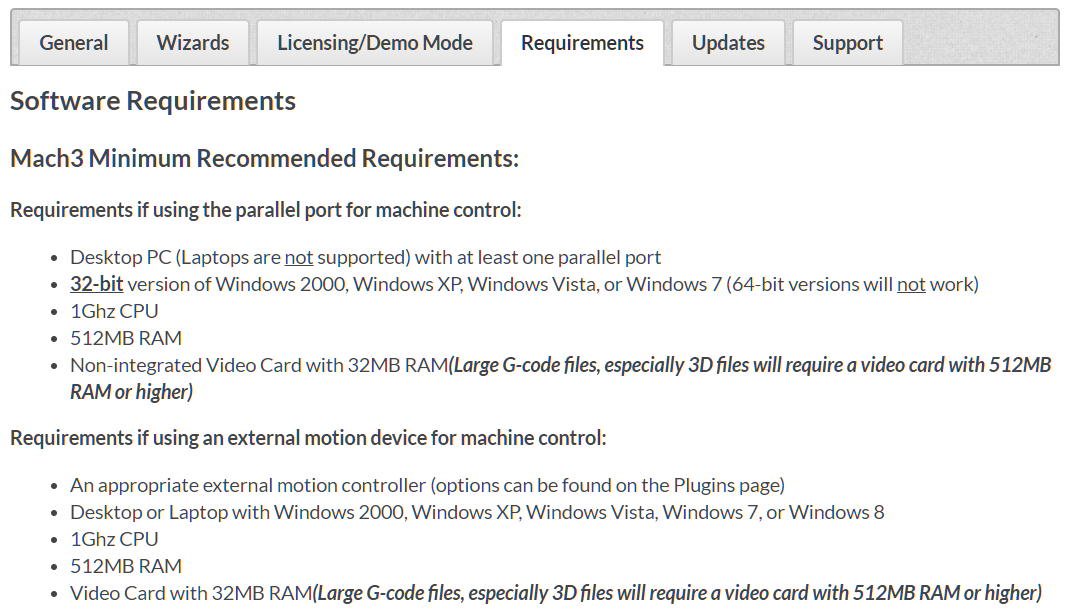1077x610 pixels.
Task: Click the Mach3 Minimum Recommended Requirements heading
Action: [x=264, y=158]
